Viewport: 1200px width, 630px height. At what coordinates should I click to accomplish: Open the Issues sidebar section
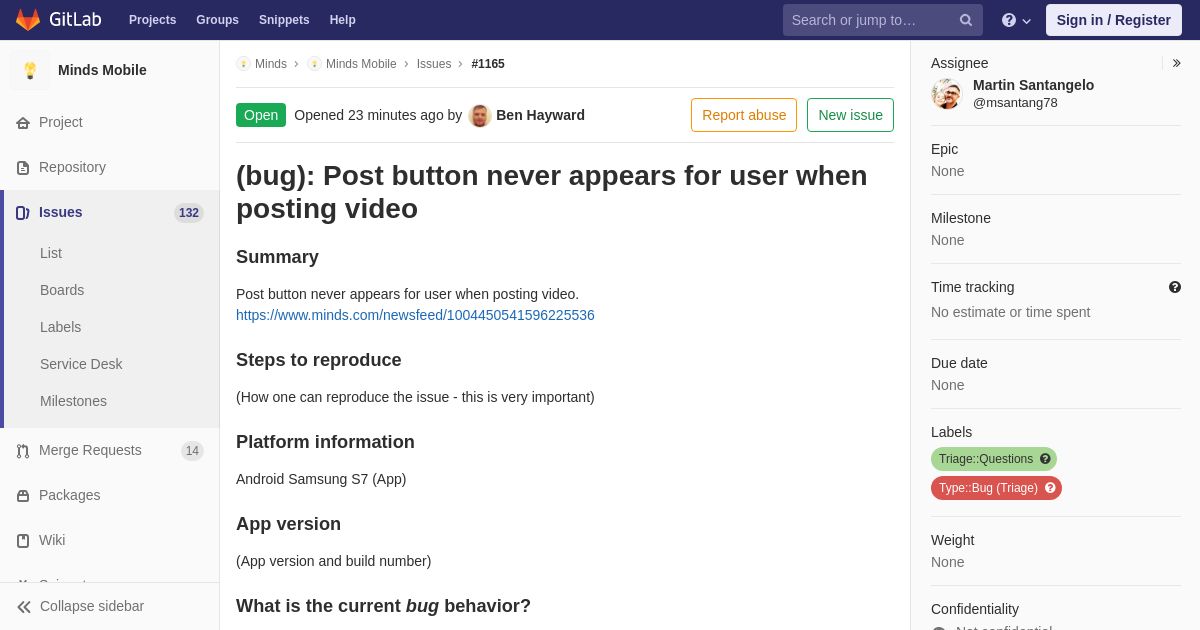click(110, 212)
